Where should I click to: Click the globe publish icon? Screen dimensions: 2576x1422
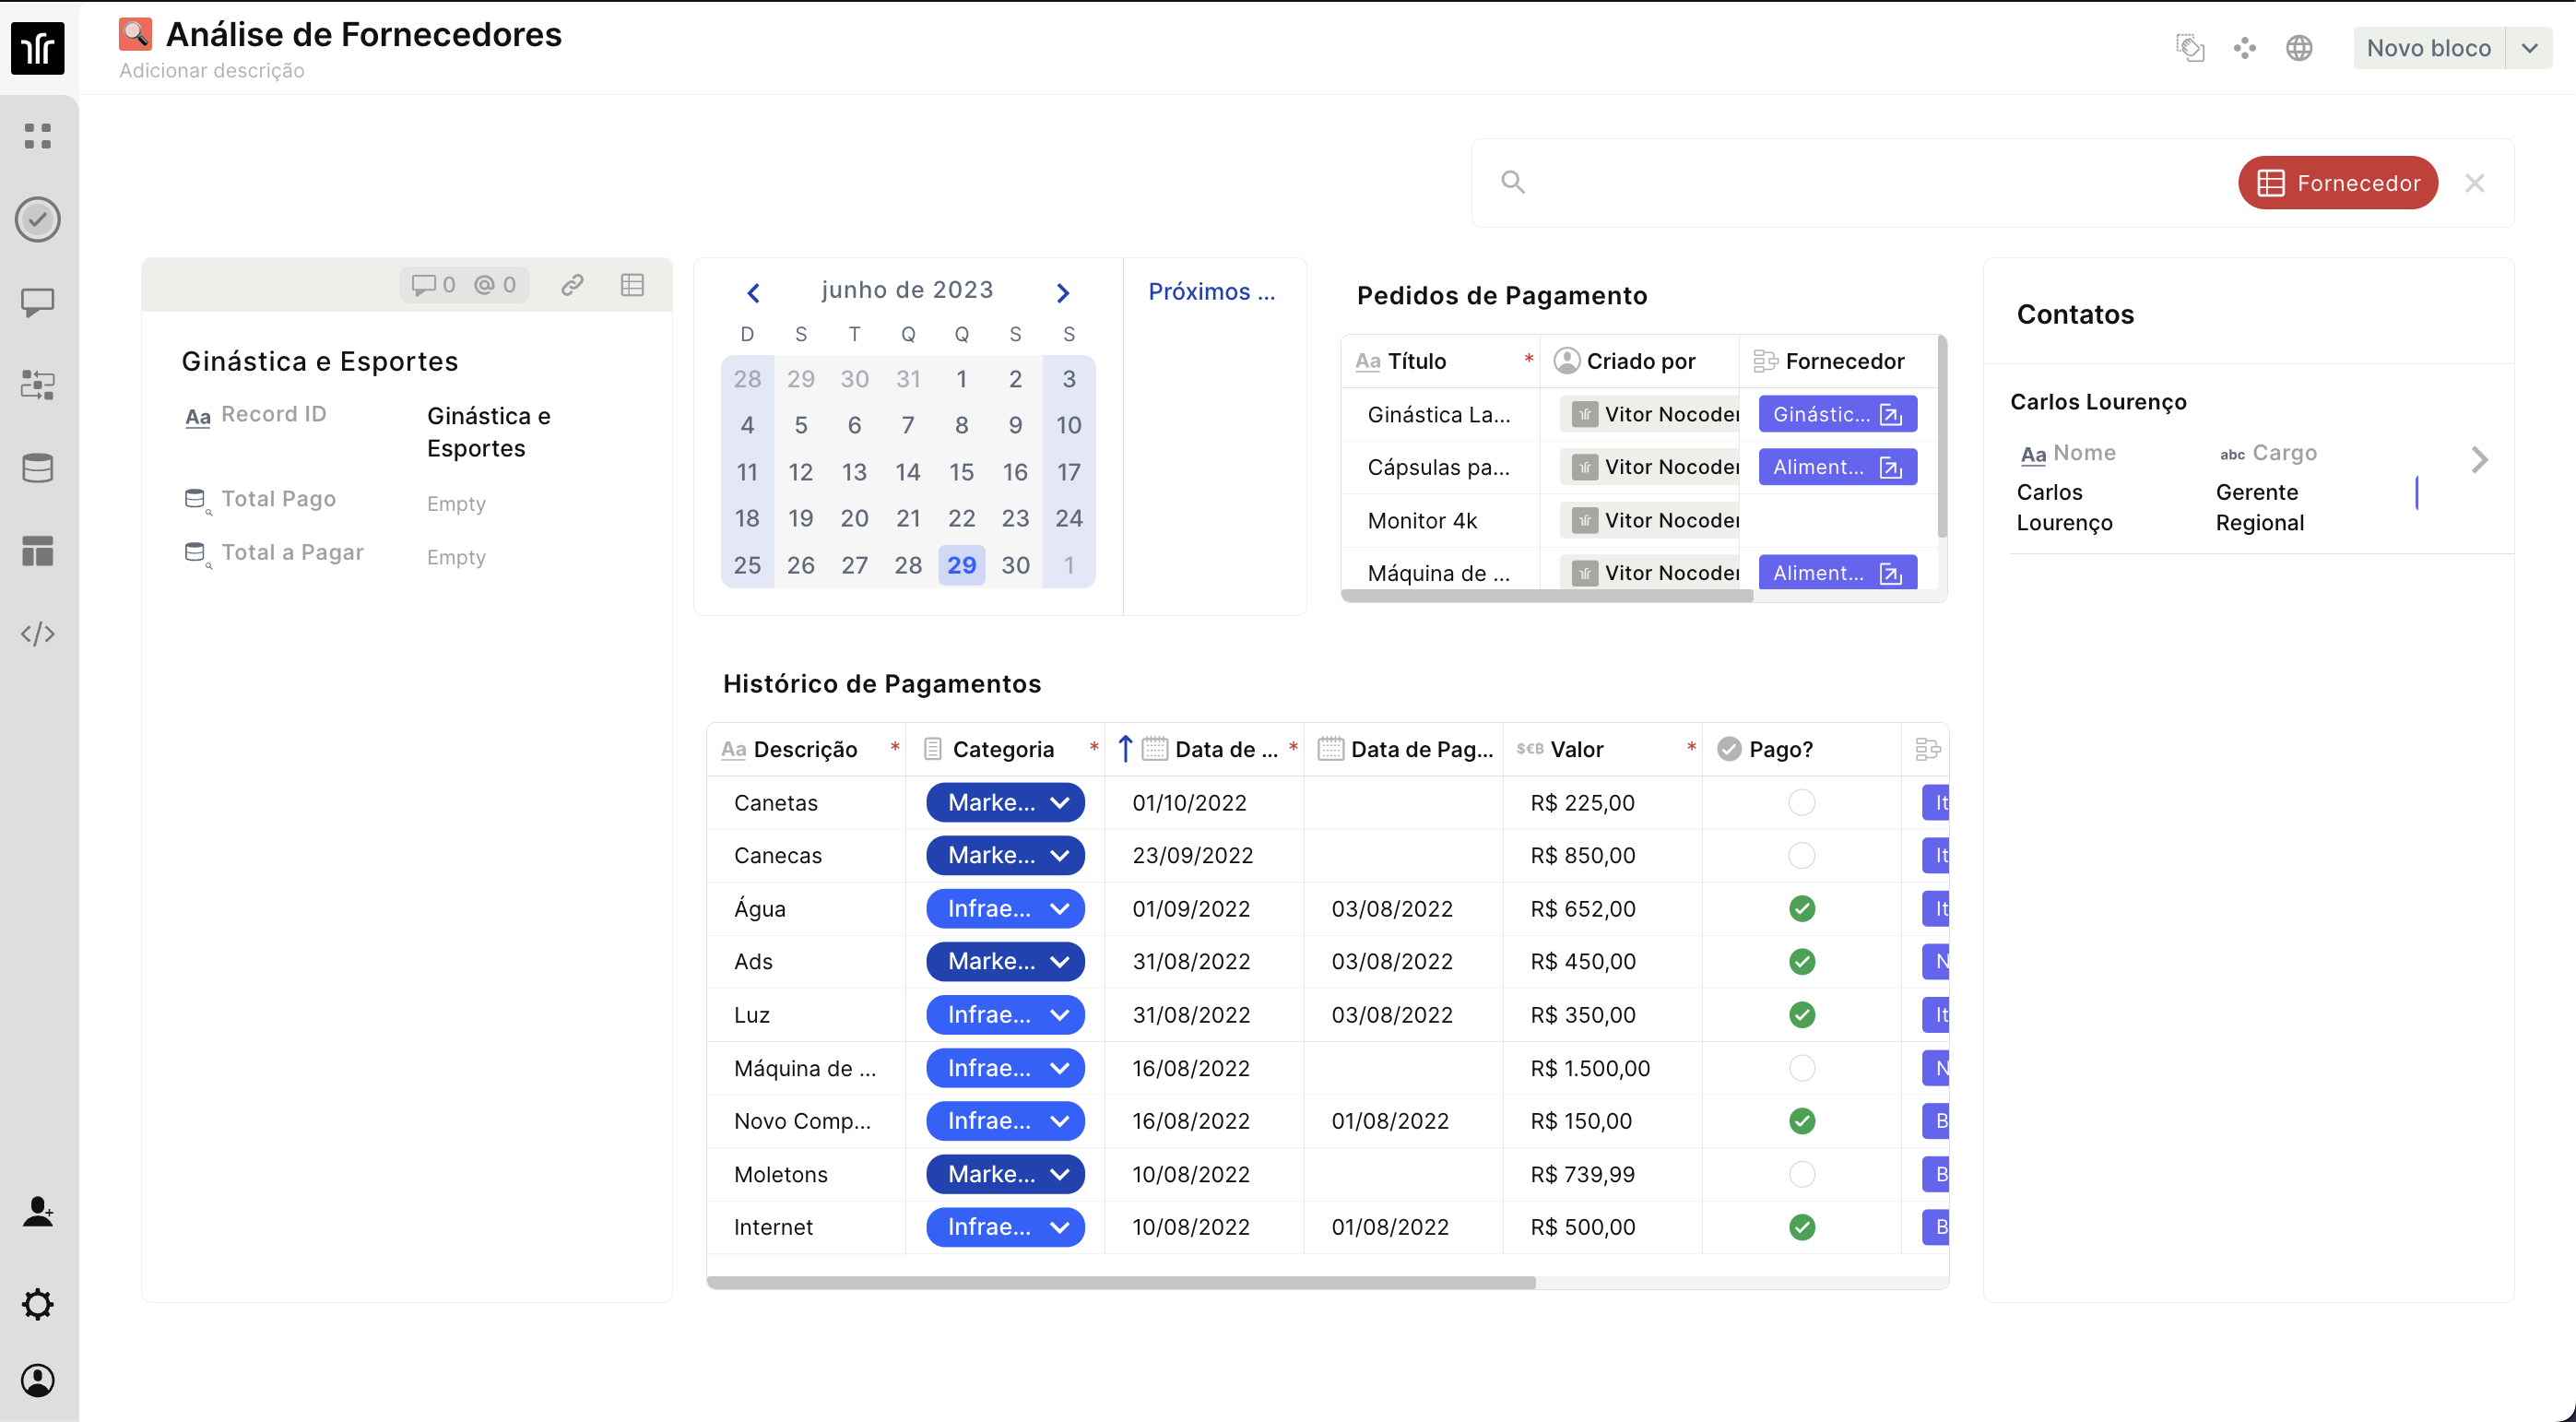[2299, 48]
